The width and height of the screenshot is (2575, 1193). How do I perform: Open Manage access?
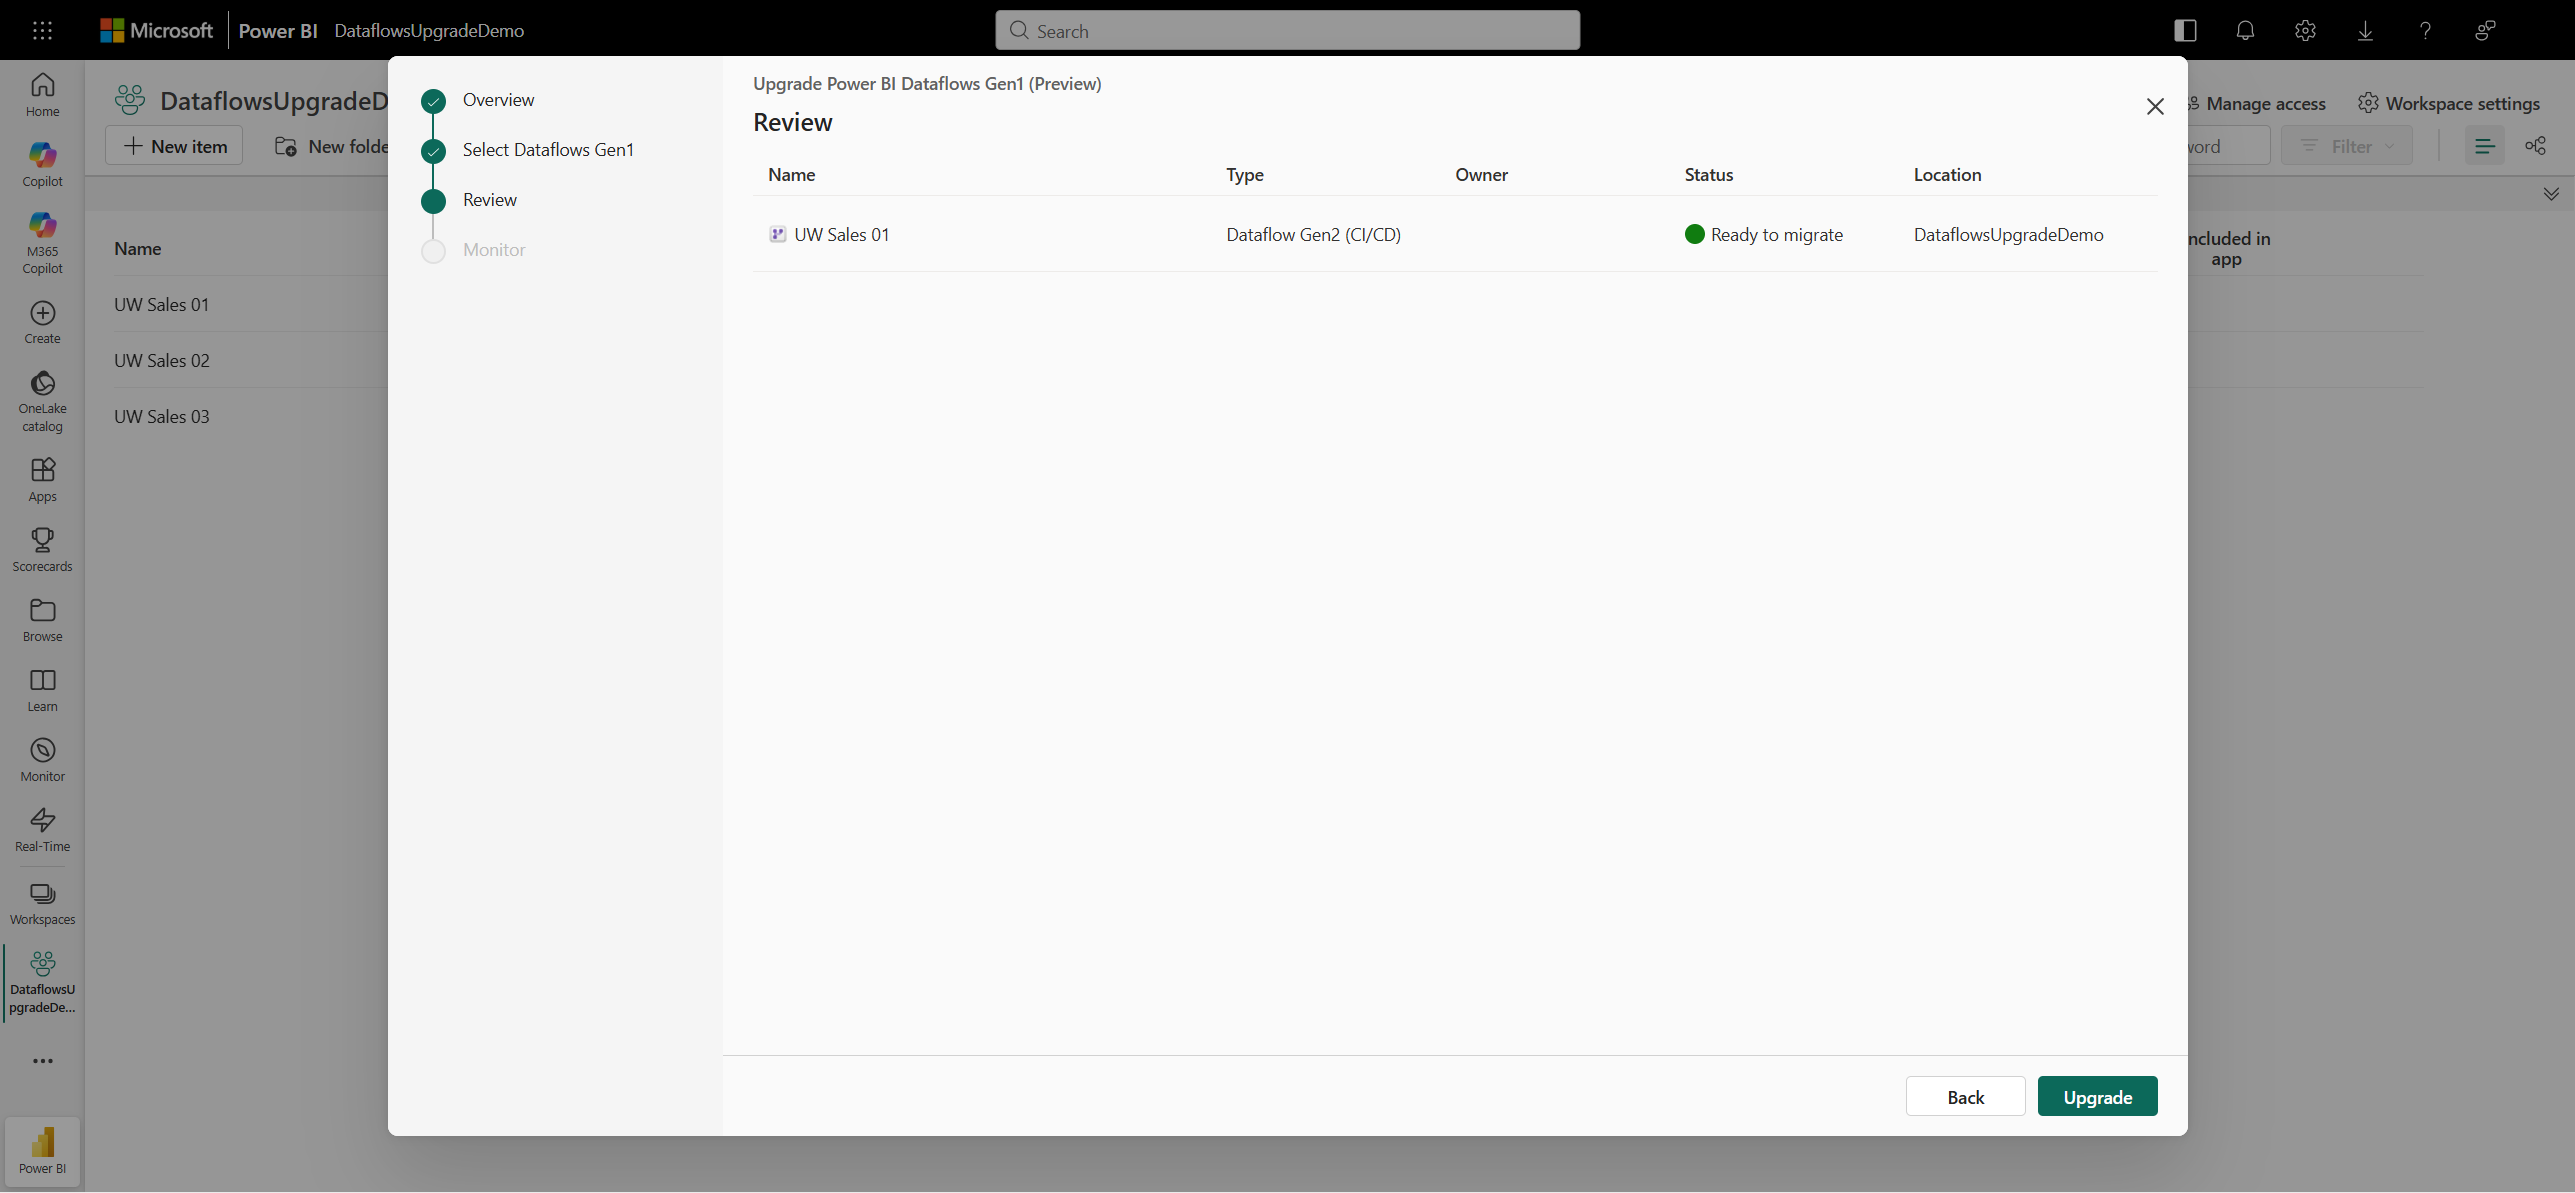tap(2256, 103)
